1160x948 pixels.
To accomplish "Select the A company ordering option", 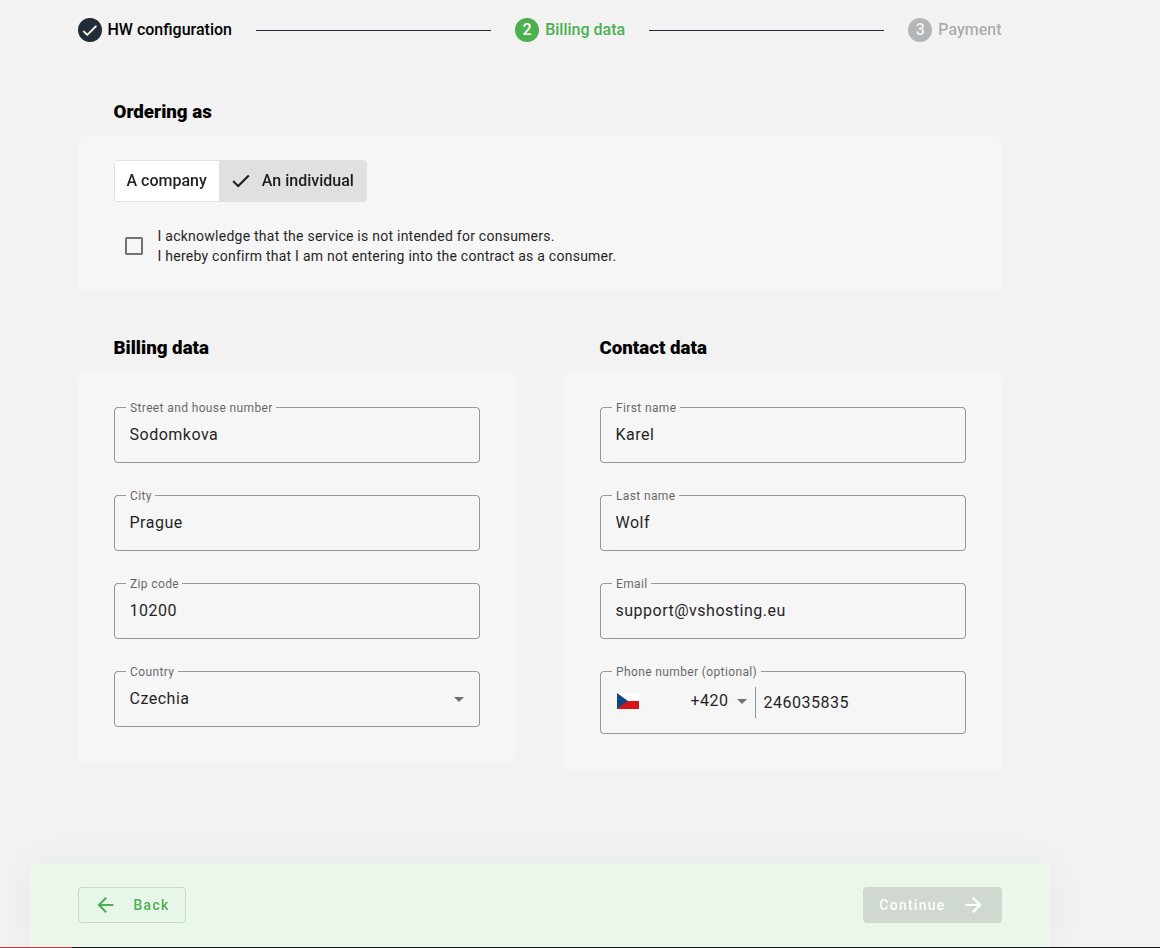I will (167, 181).
